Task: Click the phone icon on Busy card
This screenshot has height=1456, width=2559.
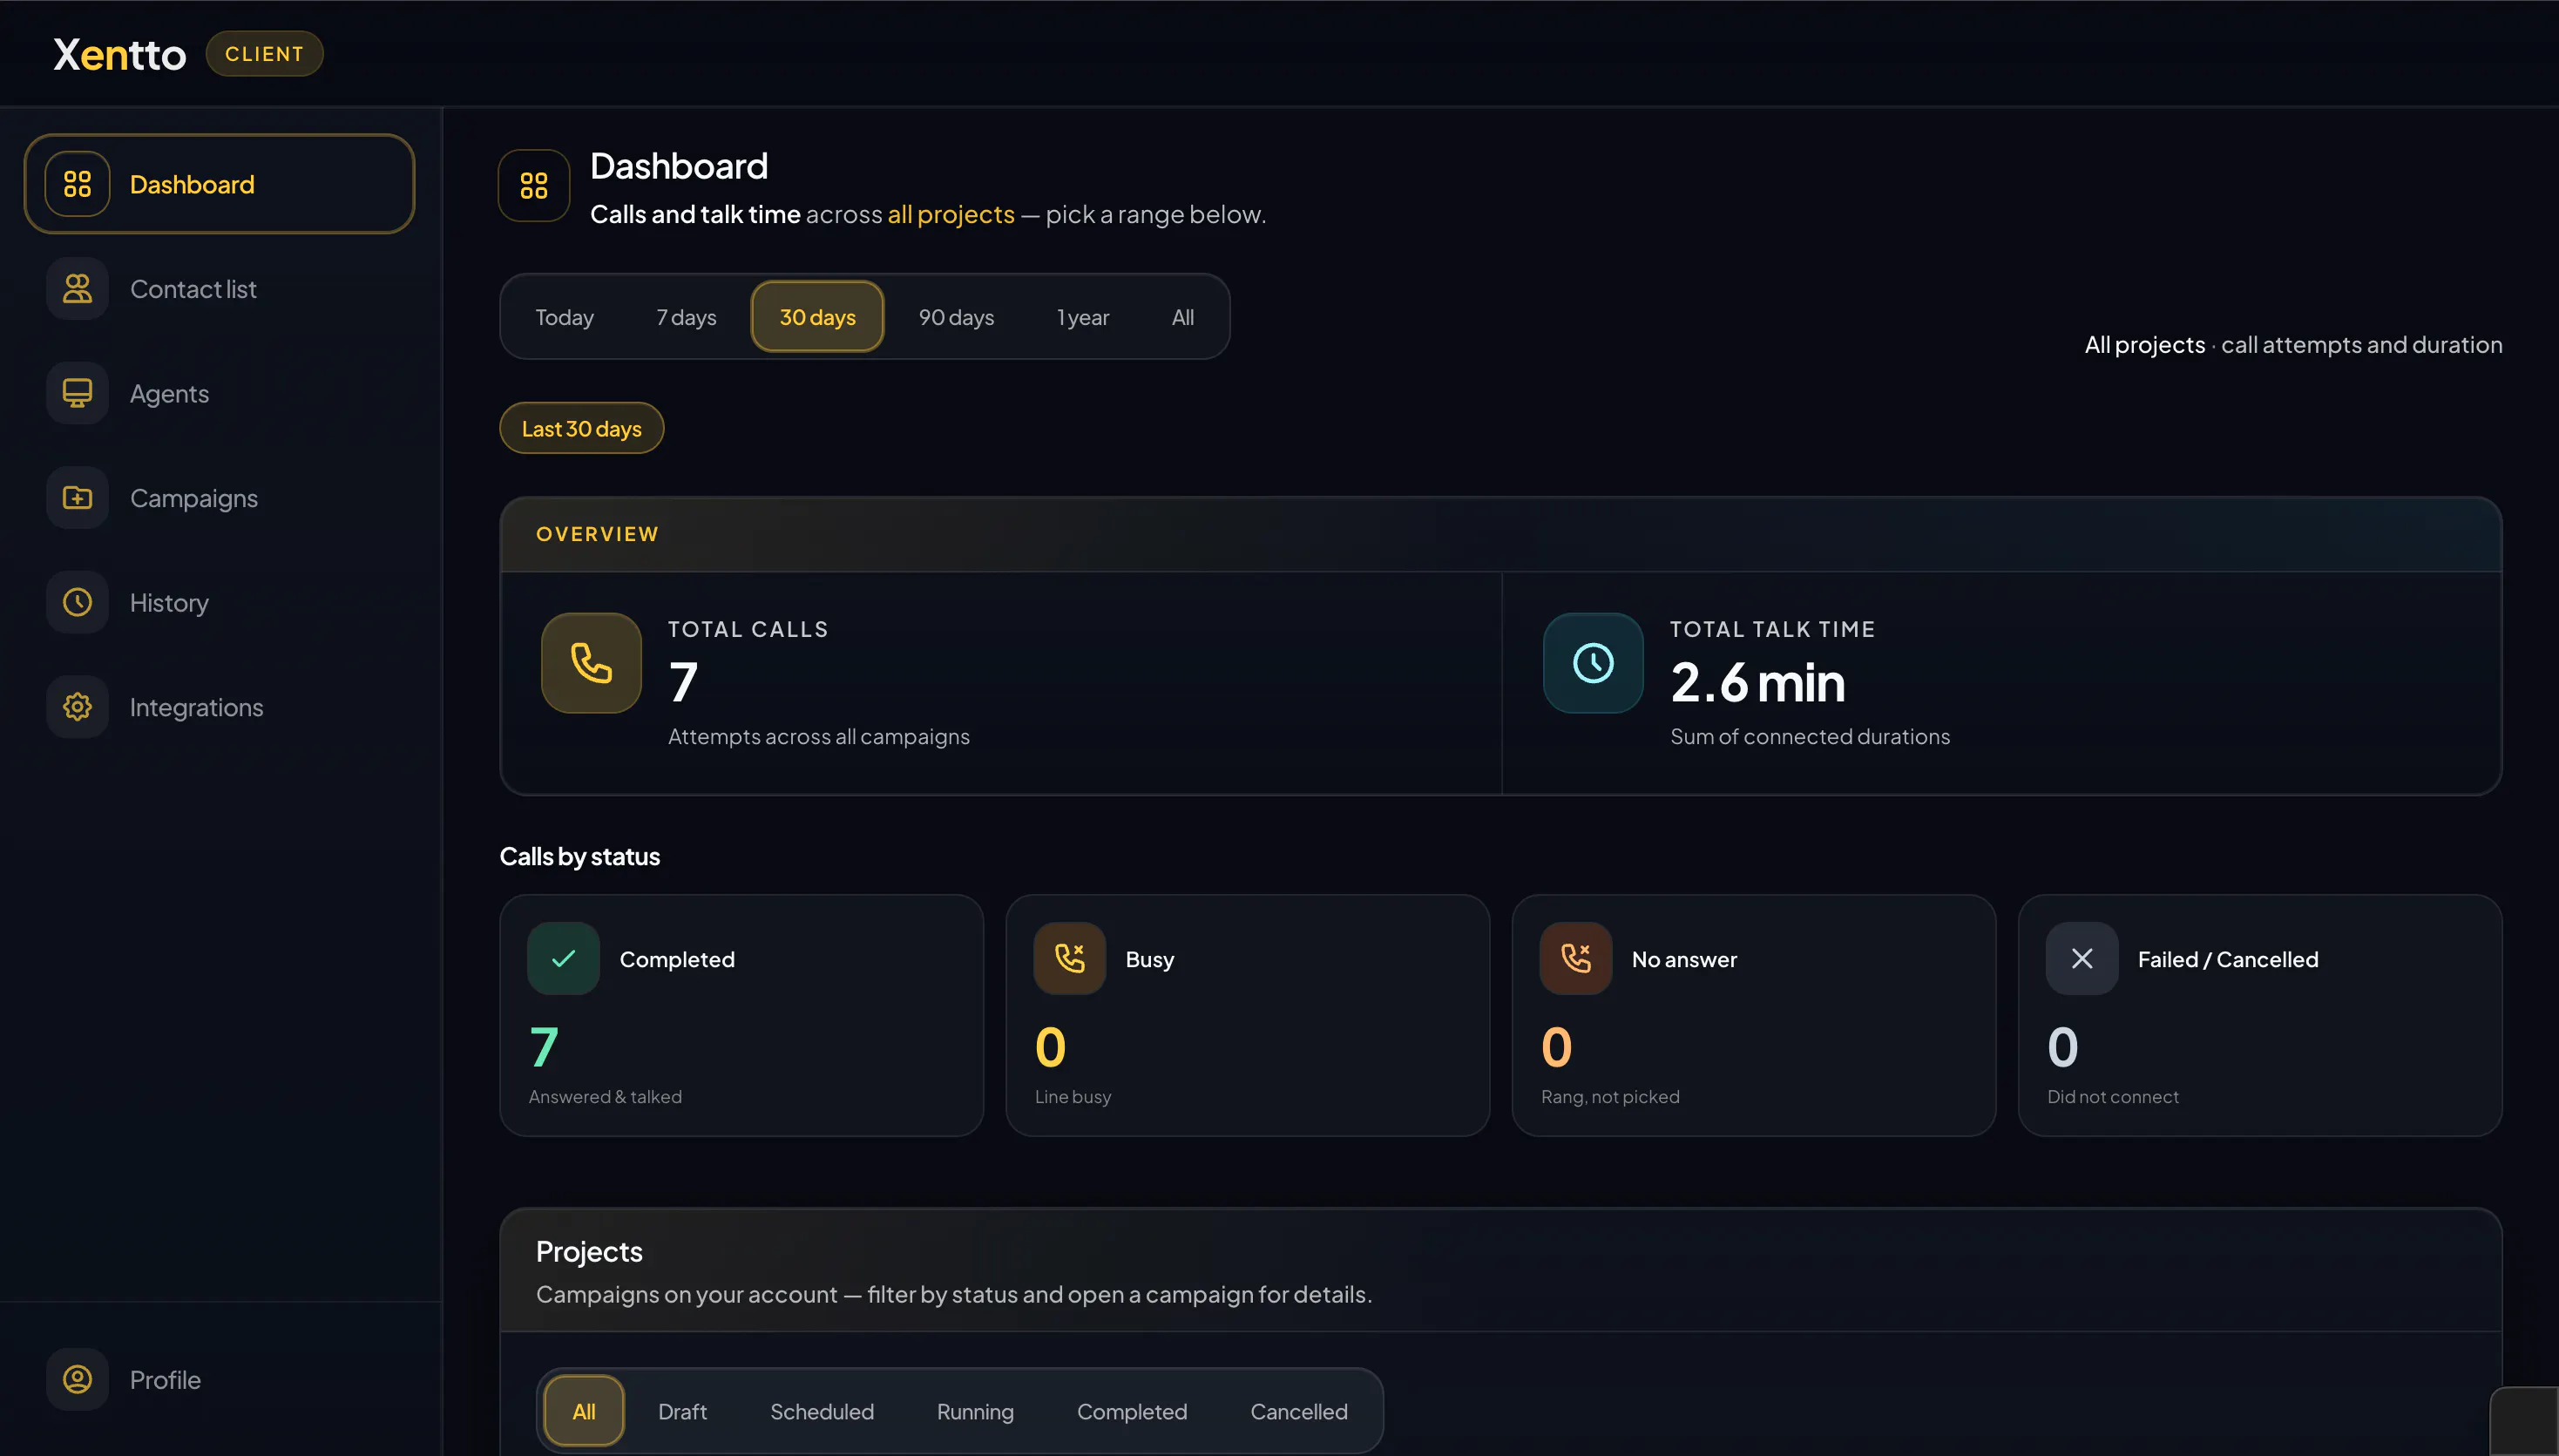Action: pos(1069,958)
